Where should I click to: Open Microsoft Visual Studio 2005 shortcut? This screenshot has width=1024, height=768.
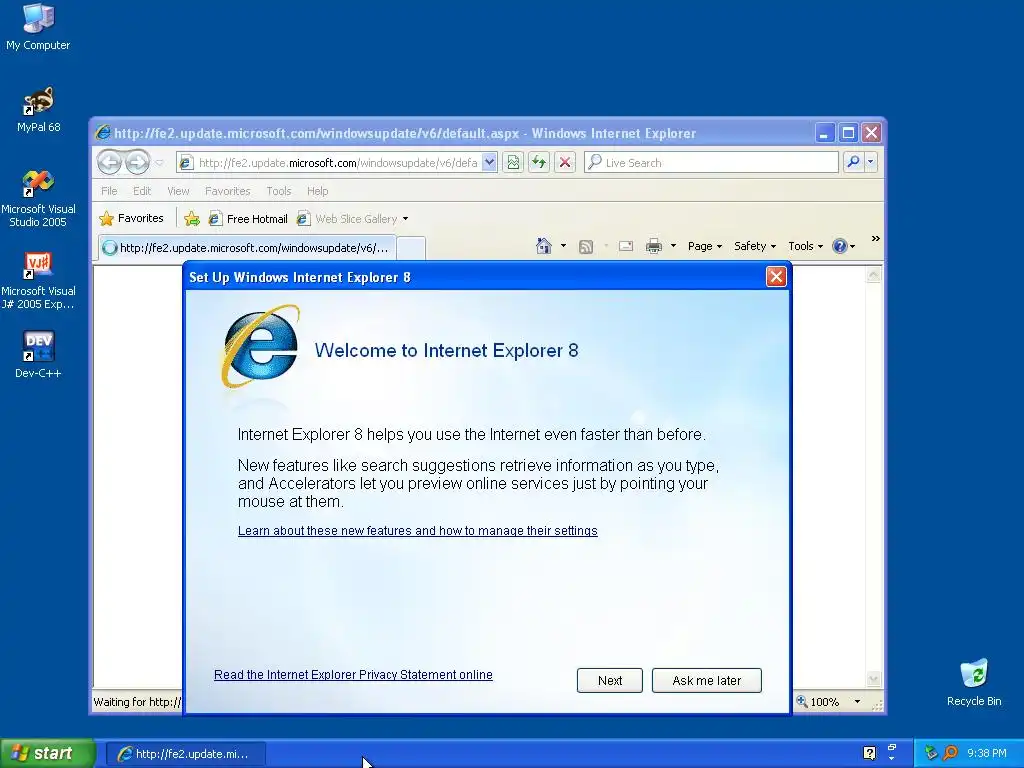(38, 199)
